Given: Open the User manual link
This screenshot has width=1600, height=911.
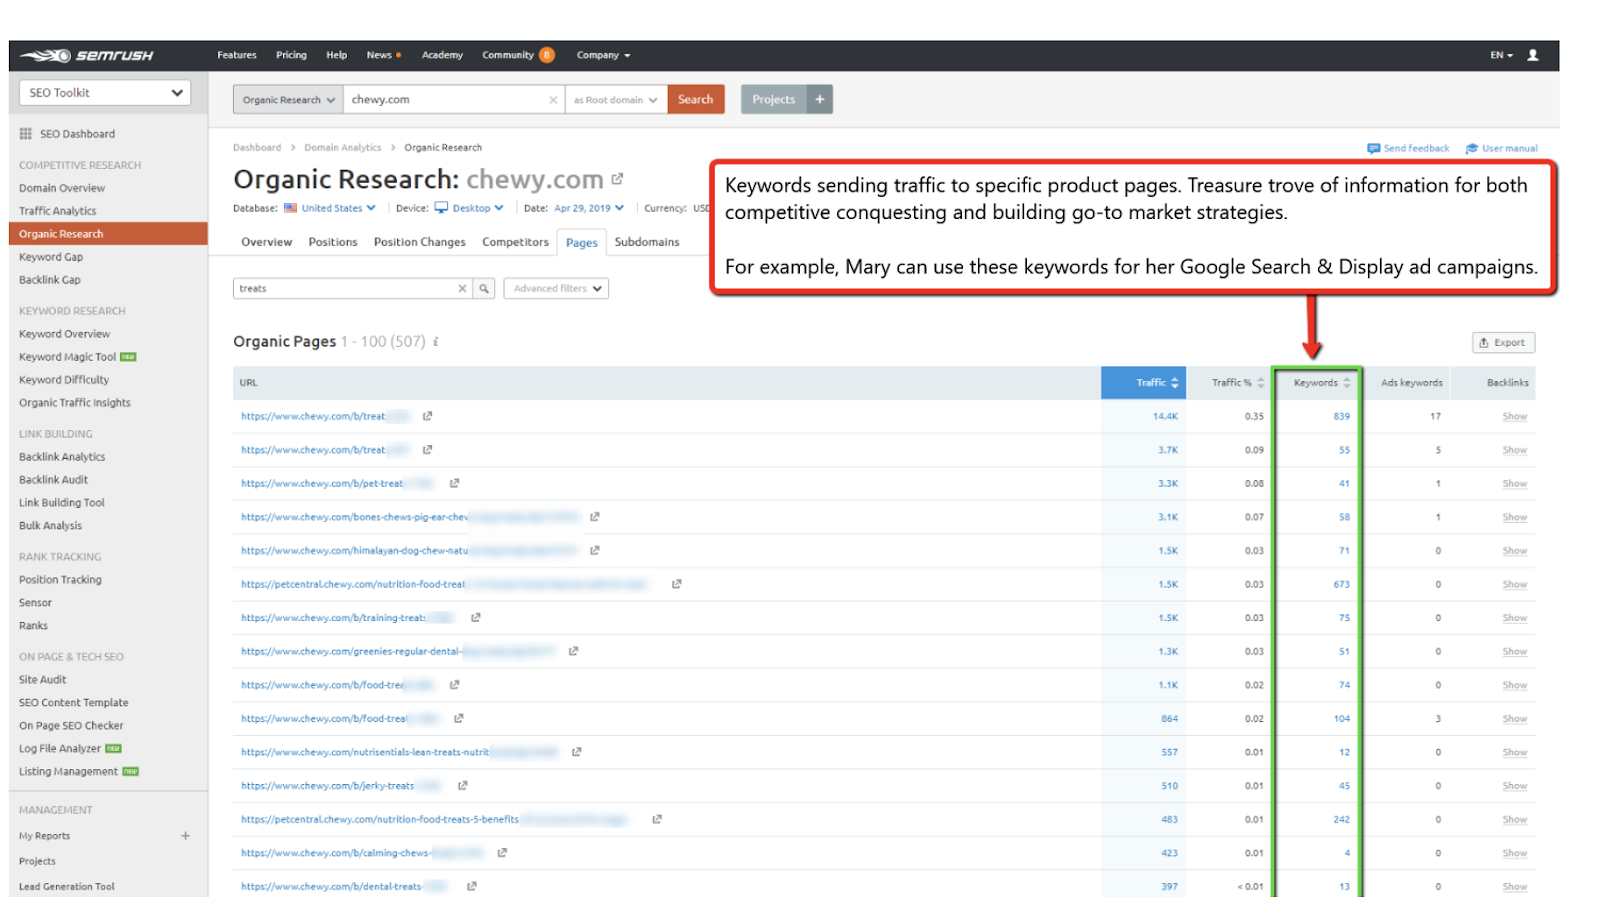Looking at the screenshot, I should (x=1502, y=148).
